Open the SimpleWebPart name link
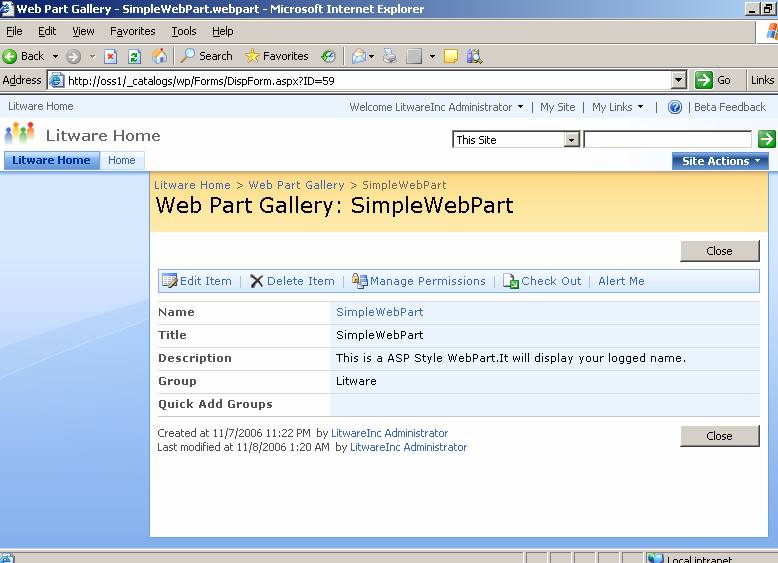778x563 pixels. [380, 312]
